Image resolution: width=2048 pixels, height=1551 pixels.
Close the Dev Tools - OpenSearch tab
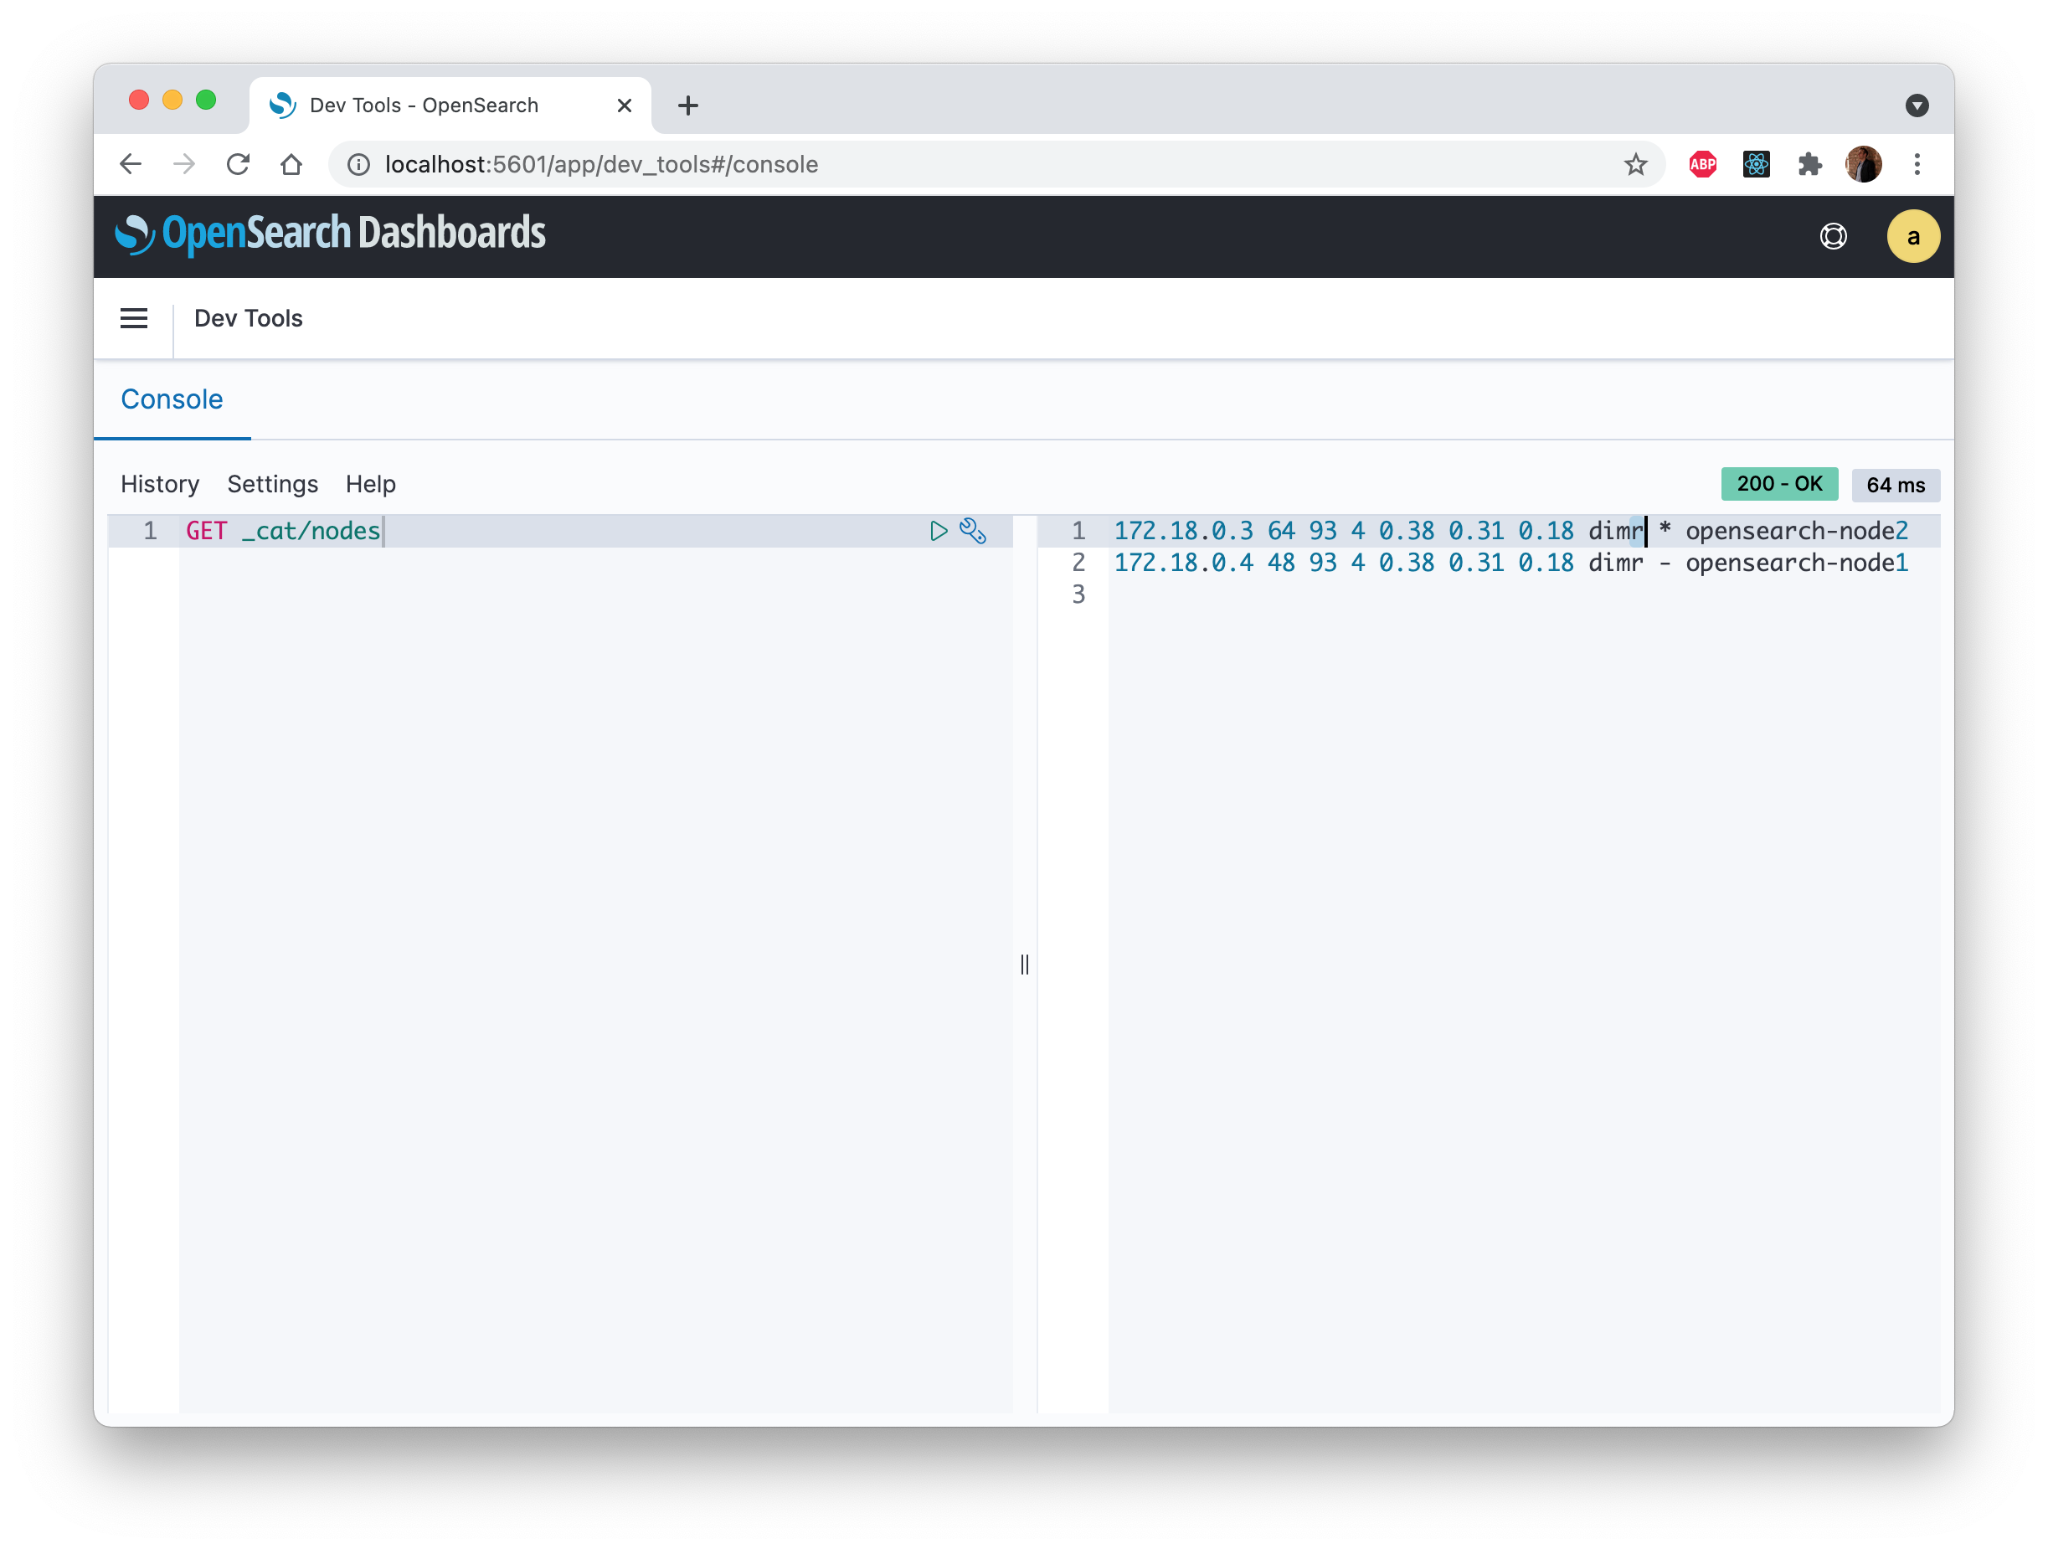(x=624, y=105)
